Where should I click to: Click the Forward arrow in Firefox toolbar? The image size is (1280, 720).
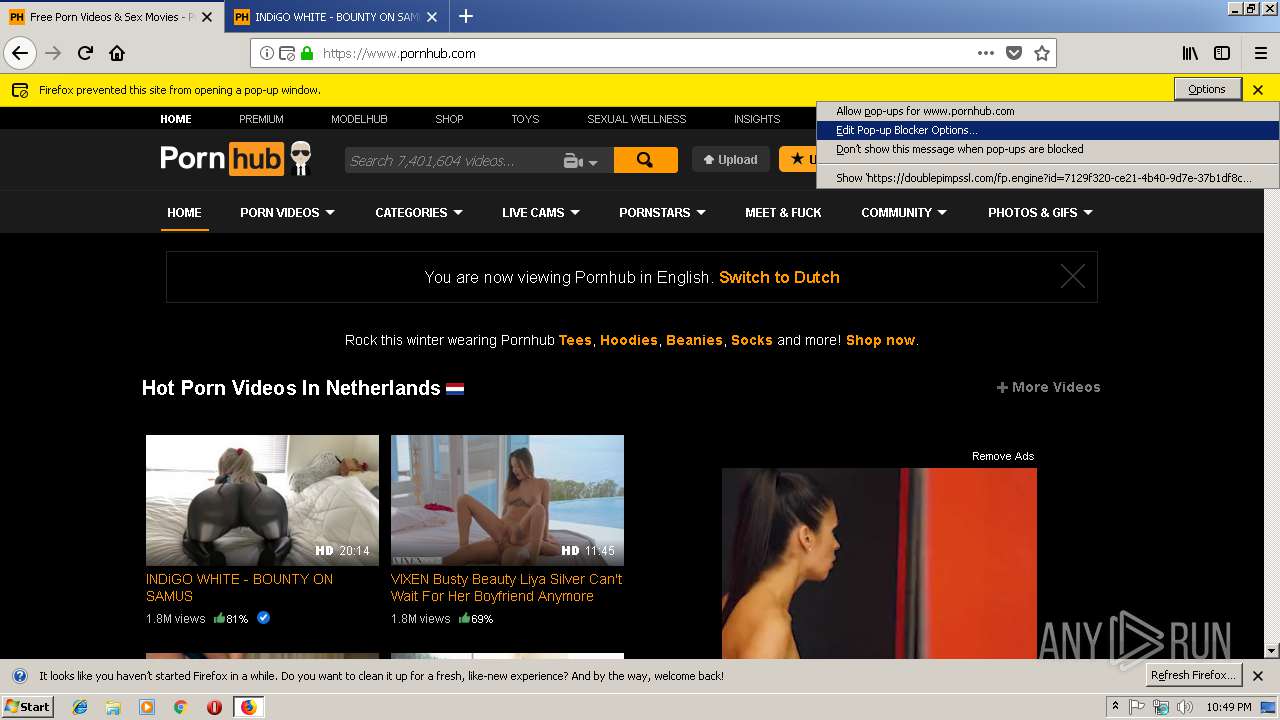(54, 53)
